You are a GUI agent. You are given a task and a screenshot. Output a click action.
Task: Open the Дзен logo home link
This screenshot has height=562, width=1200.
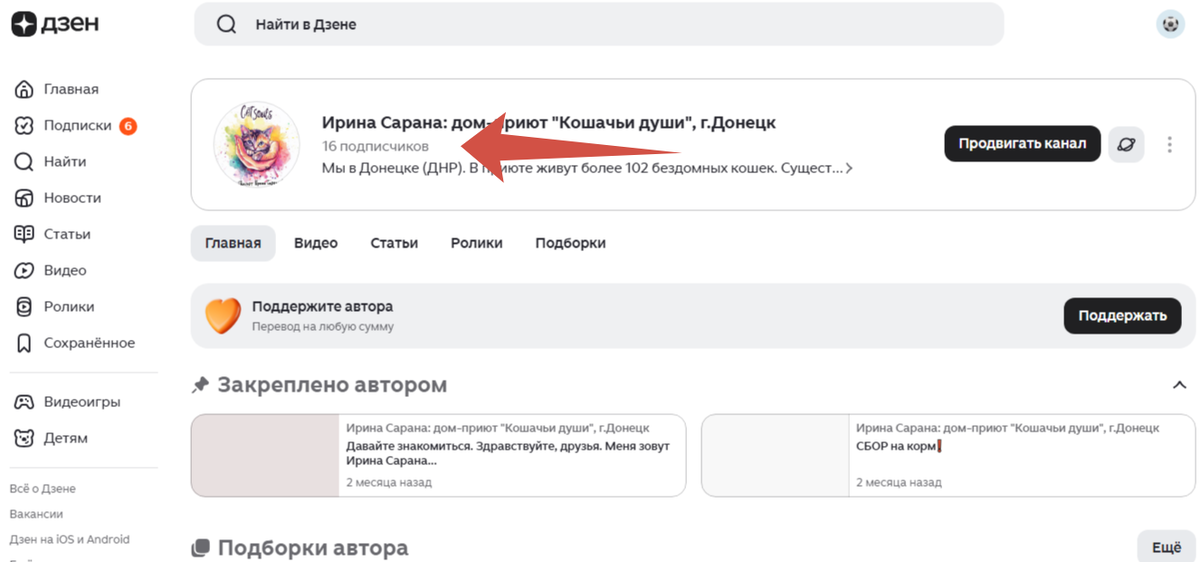(55, 24)
